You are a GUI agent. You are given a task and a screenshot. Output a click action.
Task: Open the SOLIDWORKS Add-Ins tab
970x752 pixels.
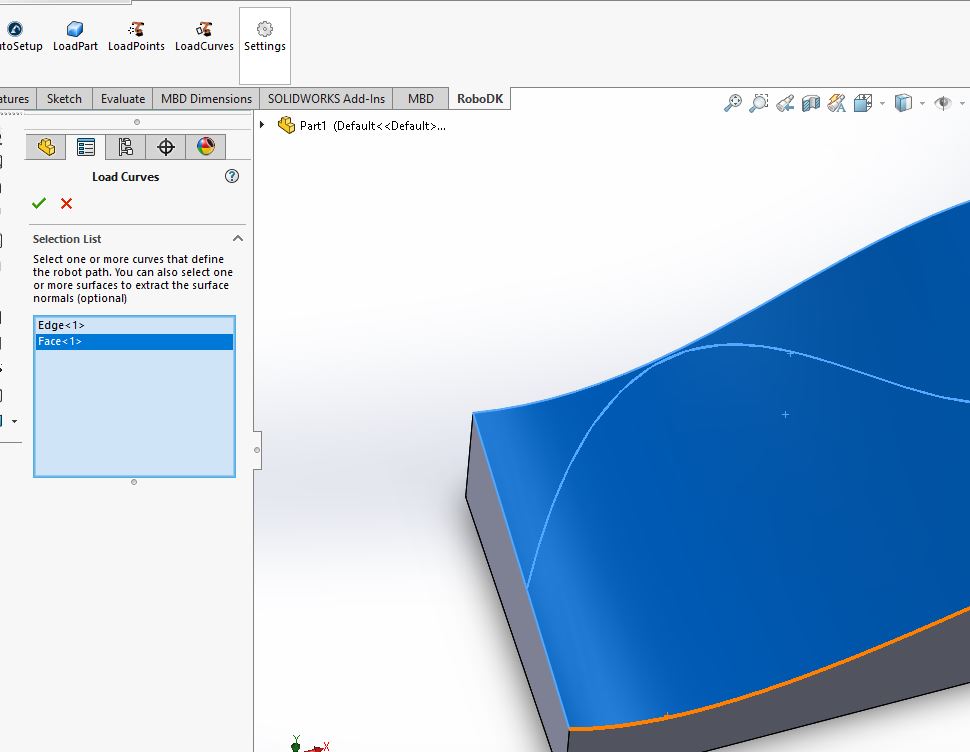point(326,98)
